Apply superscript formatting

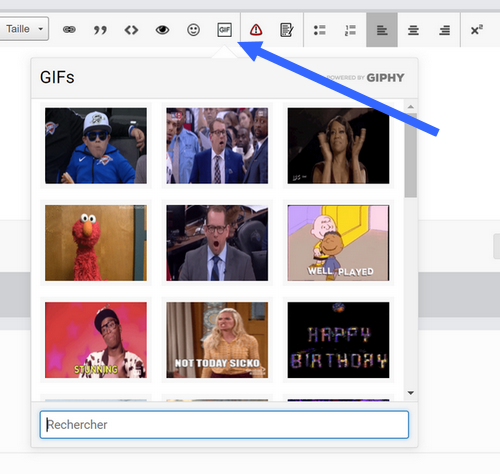point(476,30)
